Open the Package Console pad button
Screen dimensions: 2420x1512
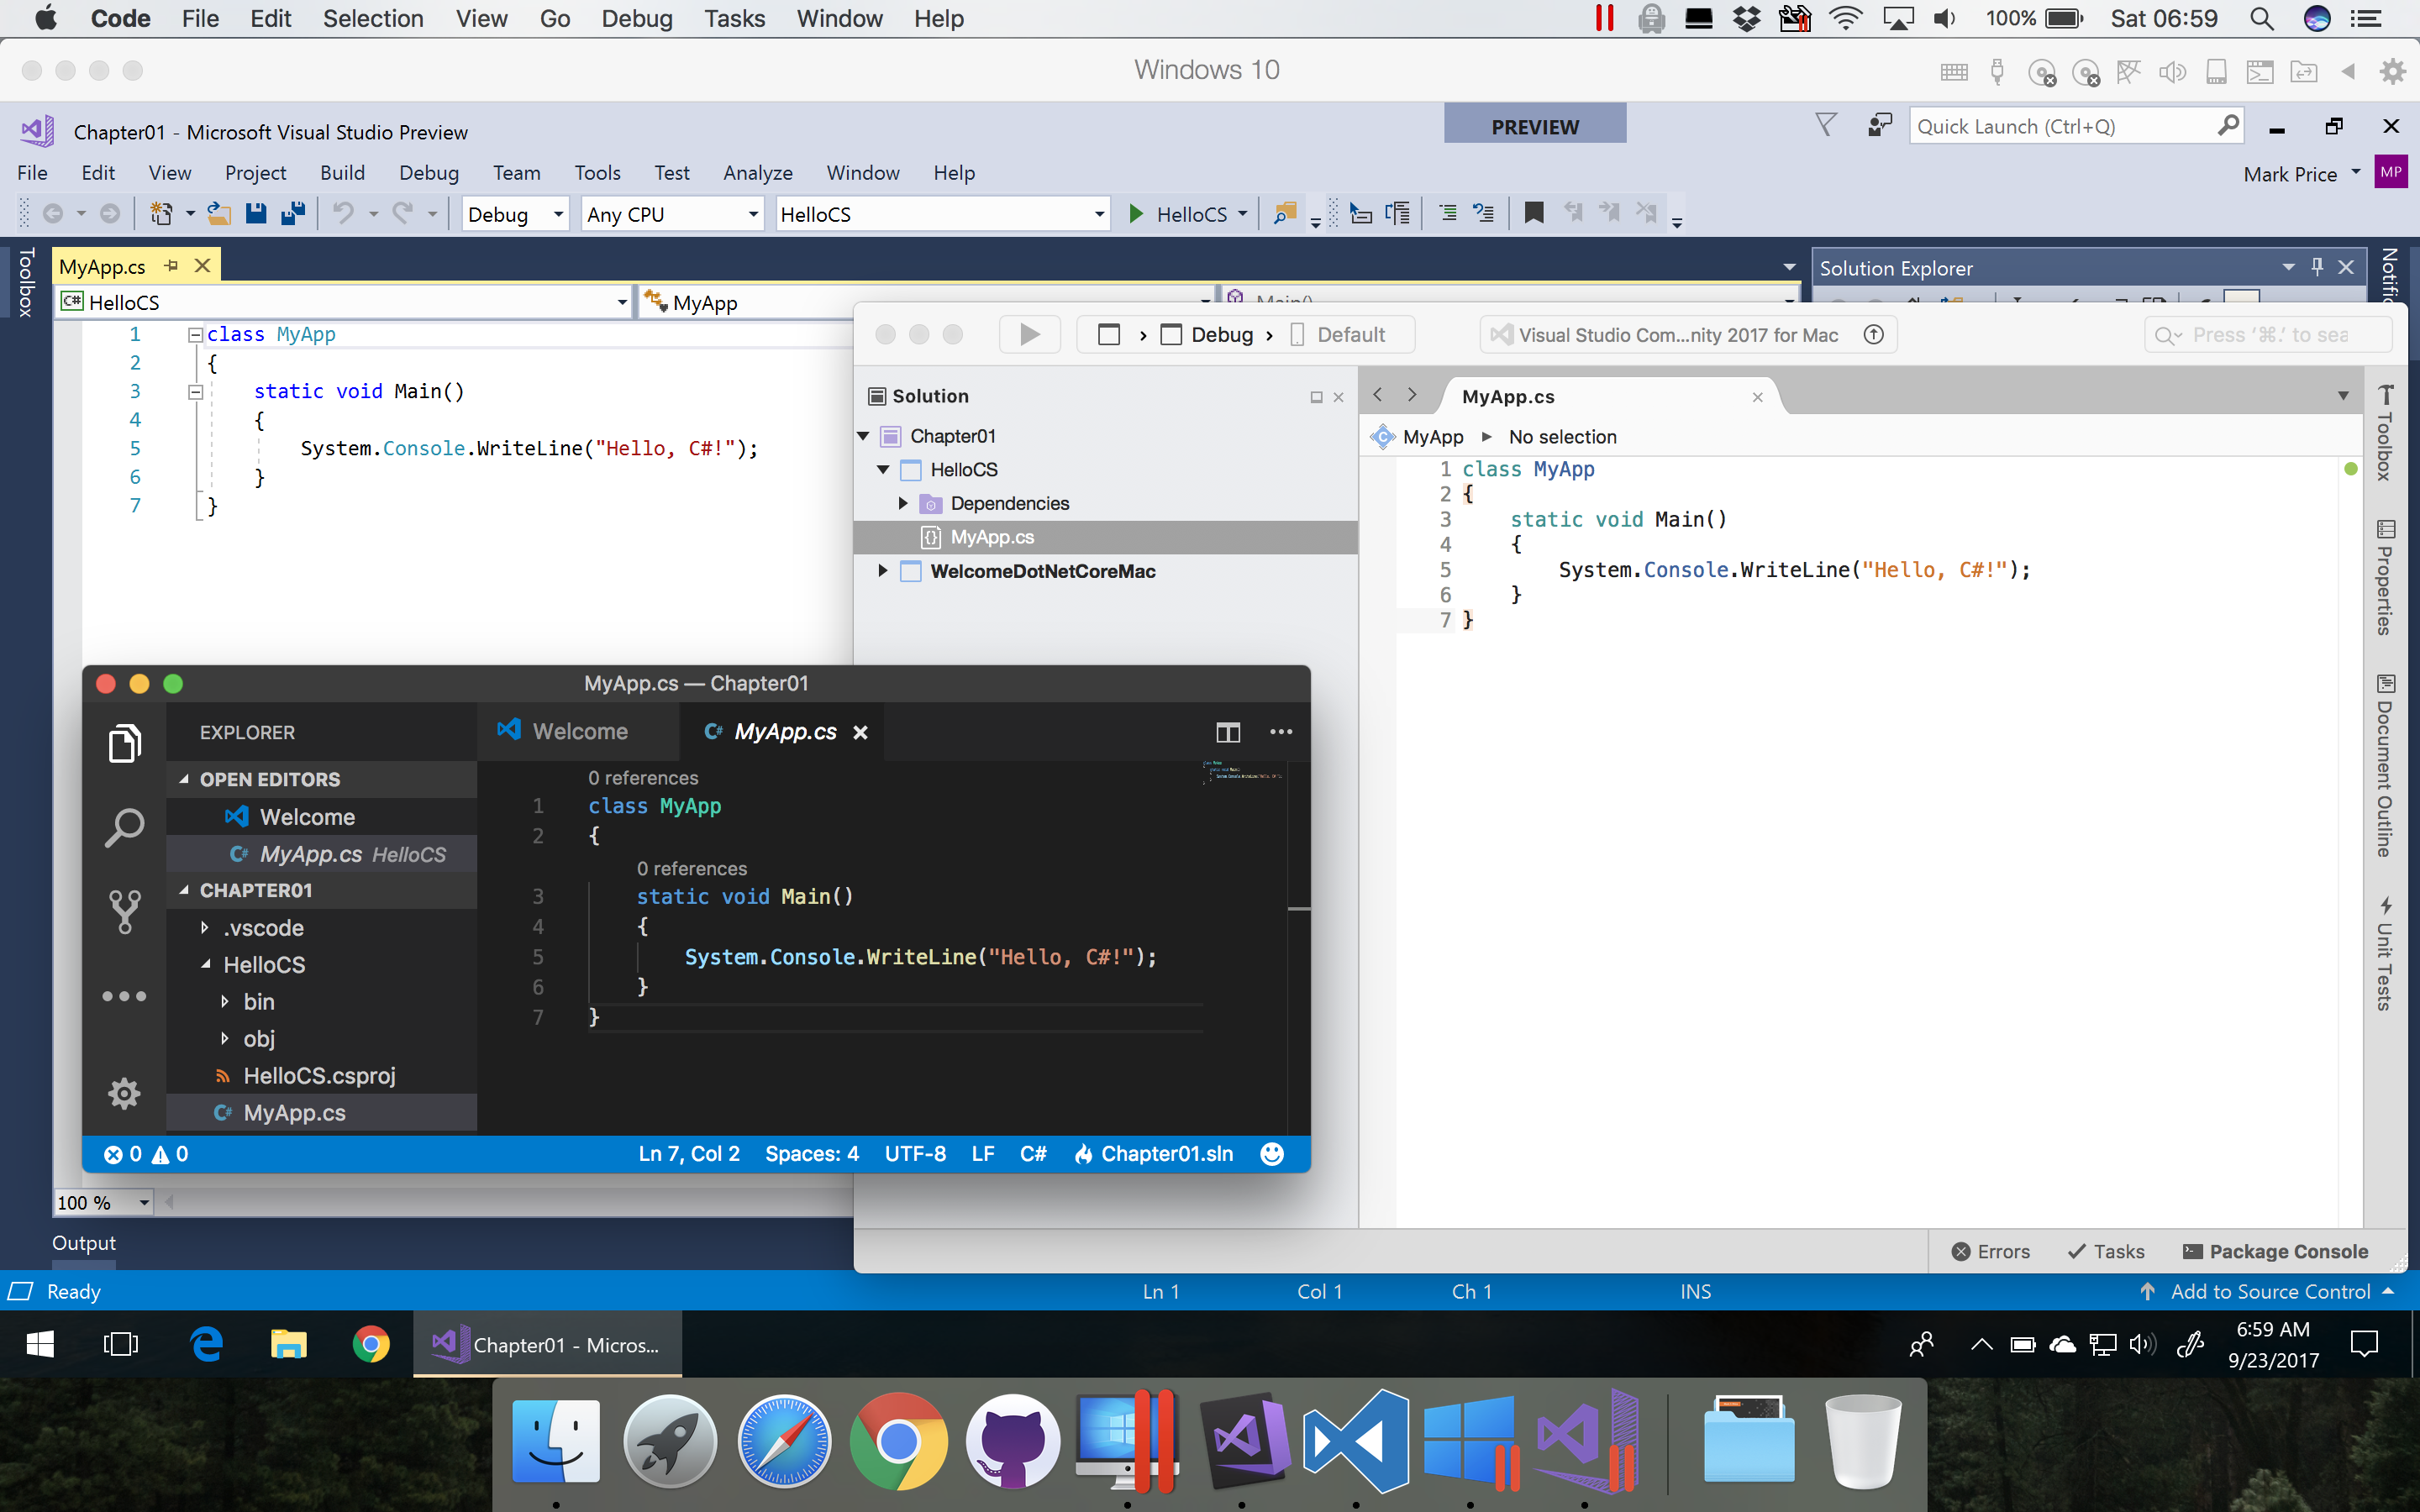click(2275, 1251)
